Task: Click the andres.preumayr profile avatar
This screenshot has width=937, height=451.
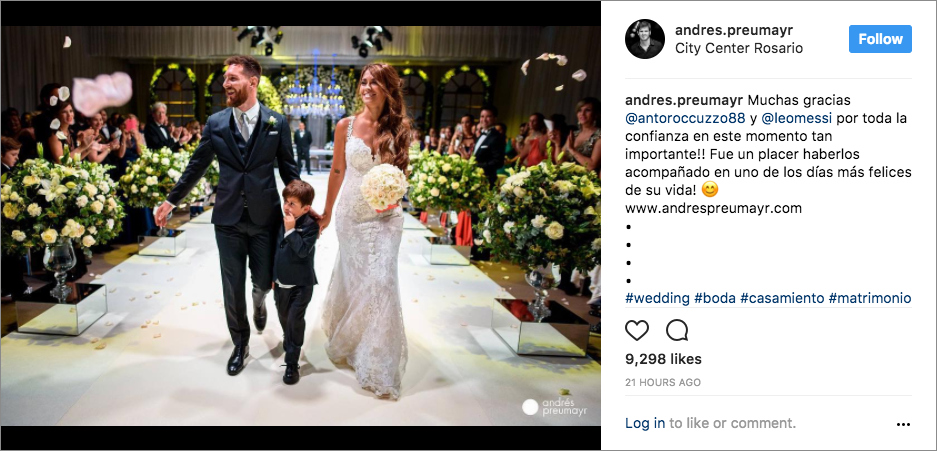Action: (x=645, y=39)
